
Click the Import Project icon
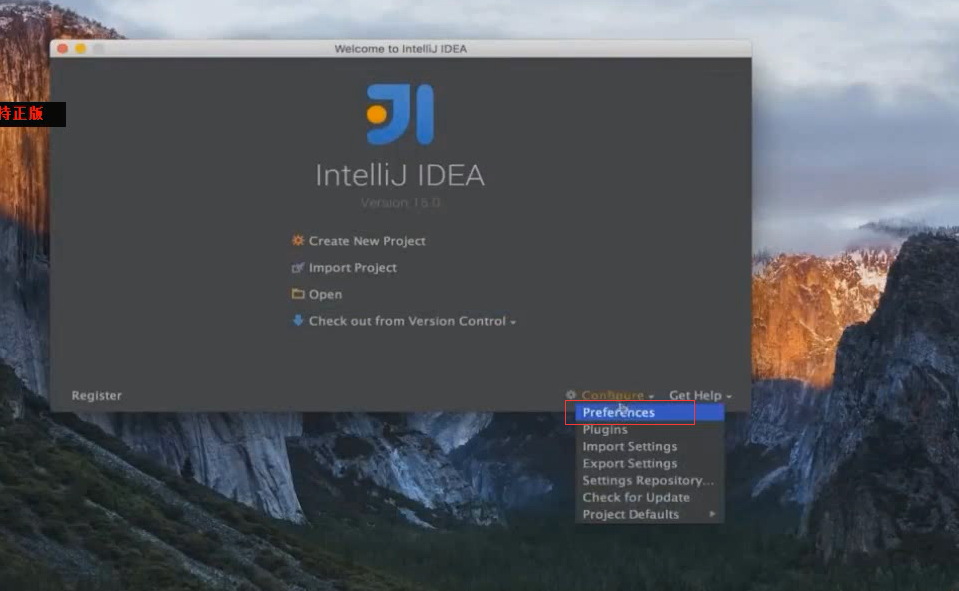pyautogui.click(x=298, y=267)
